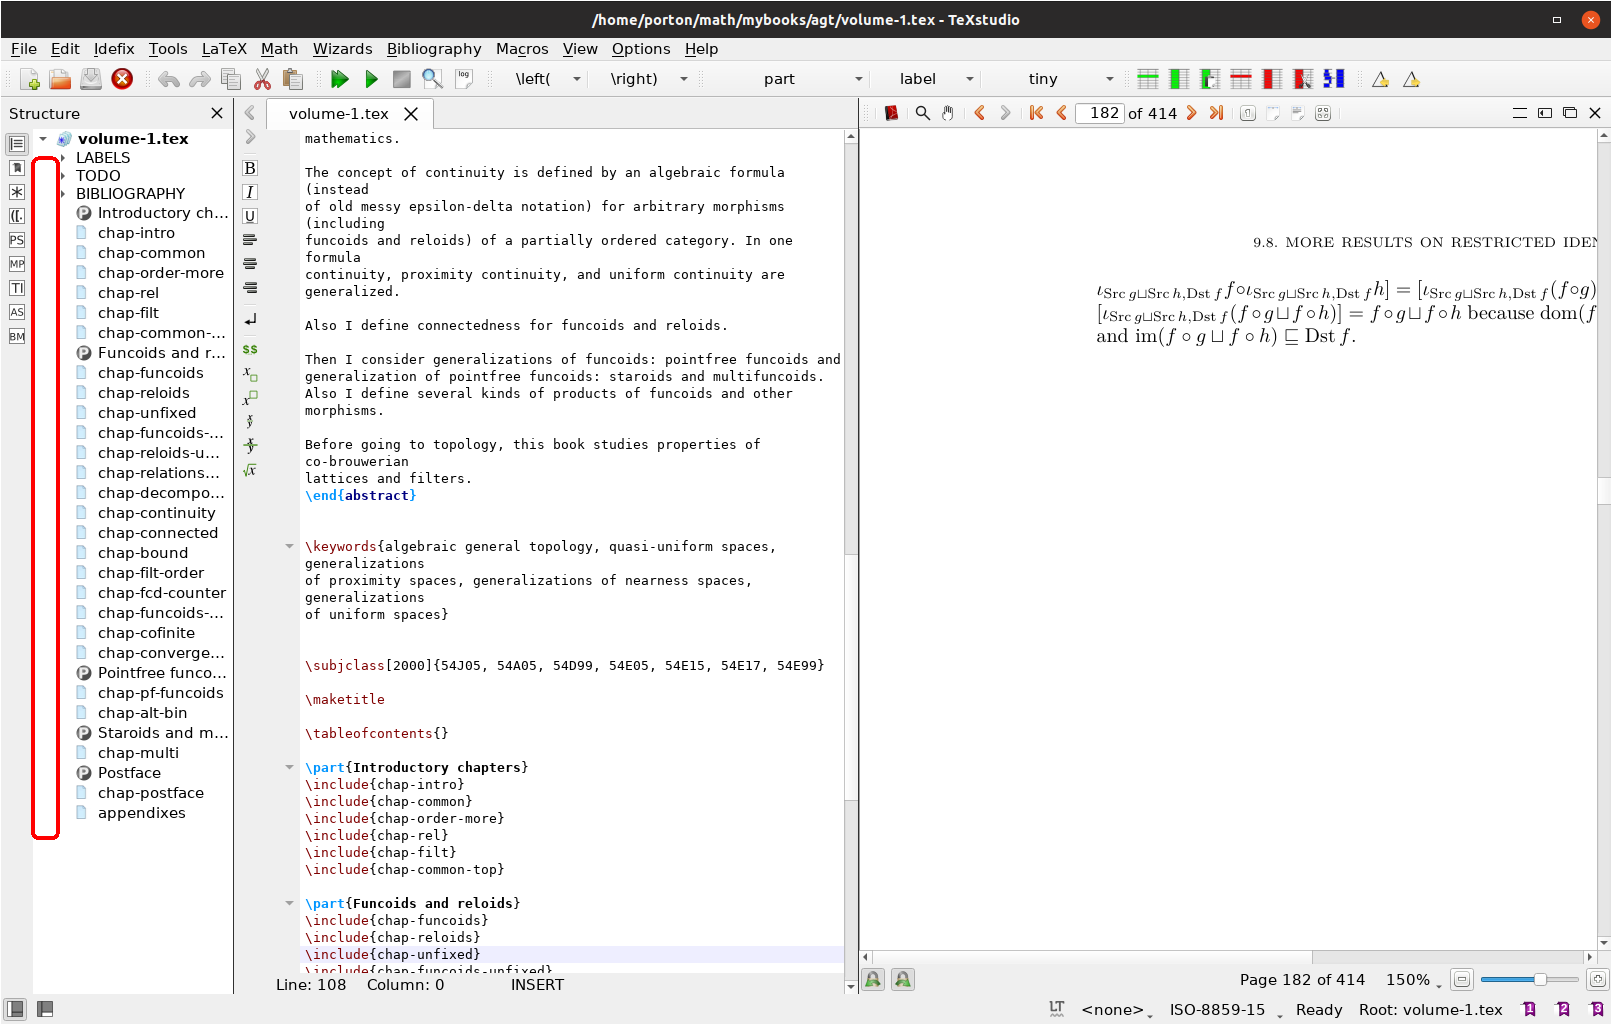
Task: Toggle the side panel at bottom-left
Action: click(15, 1009)
